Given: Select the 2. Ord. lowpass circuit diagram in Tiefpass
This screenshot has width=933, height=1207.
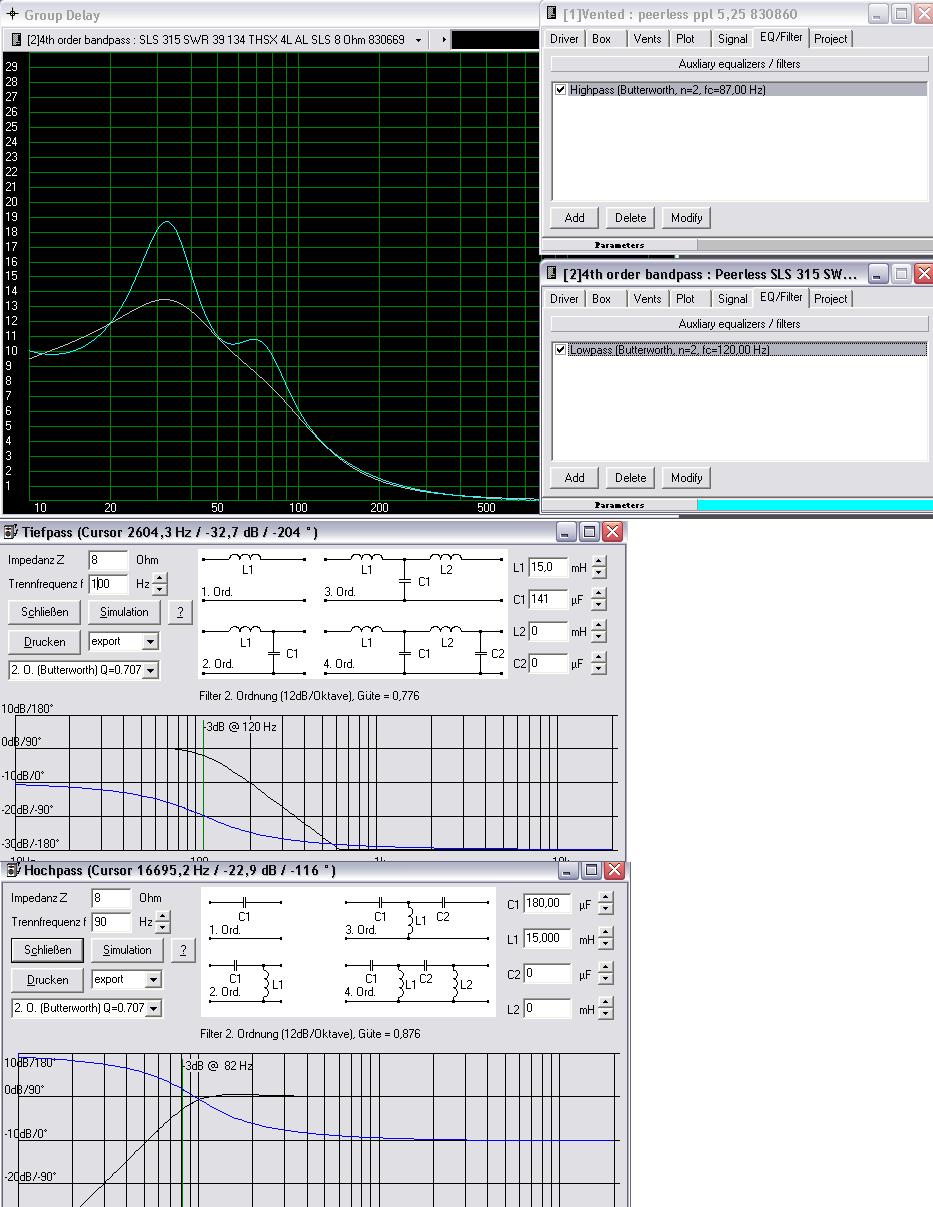Looking at the screenshot, I should pos(253,648).
